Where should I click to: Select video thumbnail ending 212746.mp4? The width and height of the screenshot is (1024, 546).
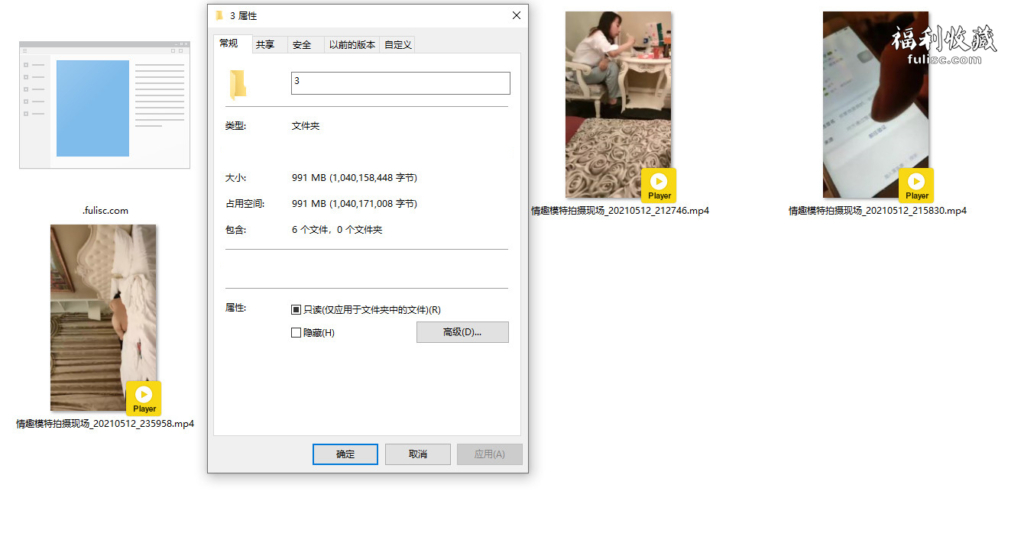pyautogui.click(x=618, y=104)
